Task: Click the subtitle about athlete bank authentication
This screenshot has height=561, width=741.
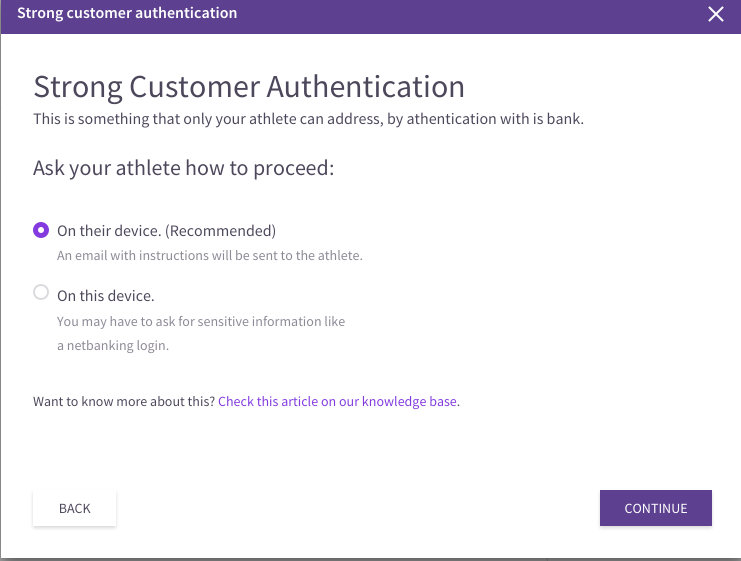Action: 309,119
